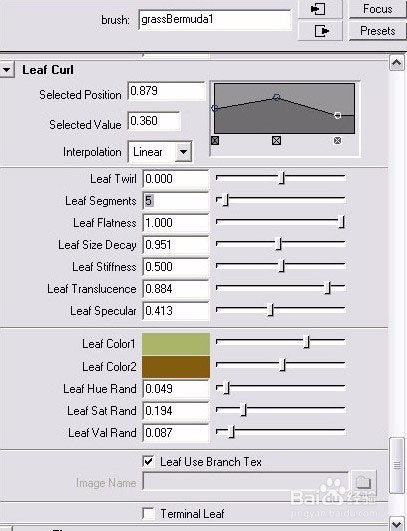Open the Leaf Color1 green swatch

[176, 344]
